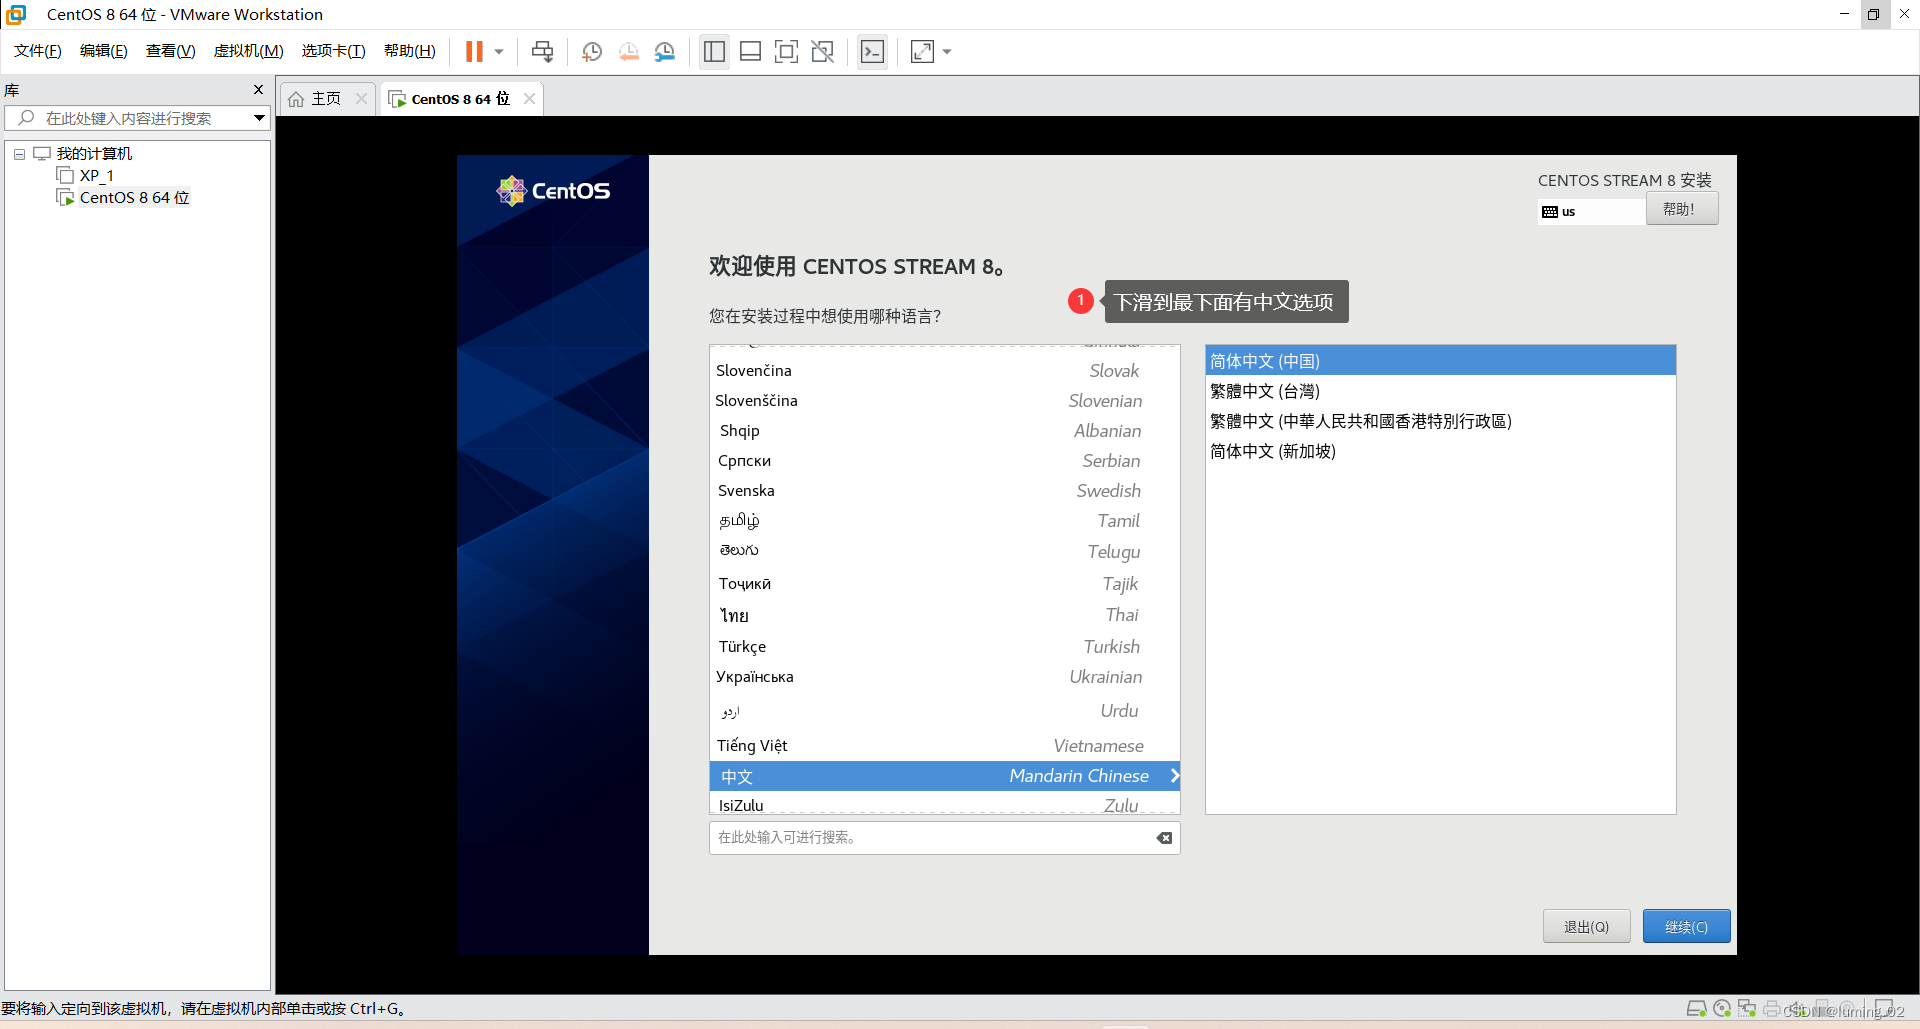Select Shqip (Albanian) language row
The image size is (1920, 1029).
944,430
